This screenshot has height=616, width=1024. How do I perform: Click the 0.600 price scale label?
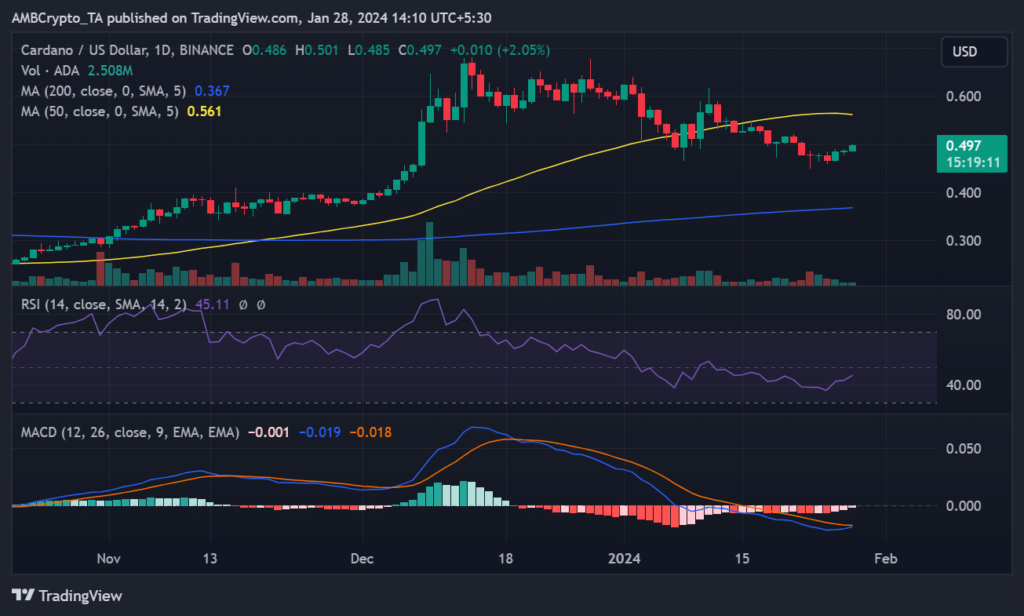pos(964,96)
